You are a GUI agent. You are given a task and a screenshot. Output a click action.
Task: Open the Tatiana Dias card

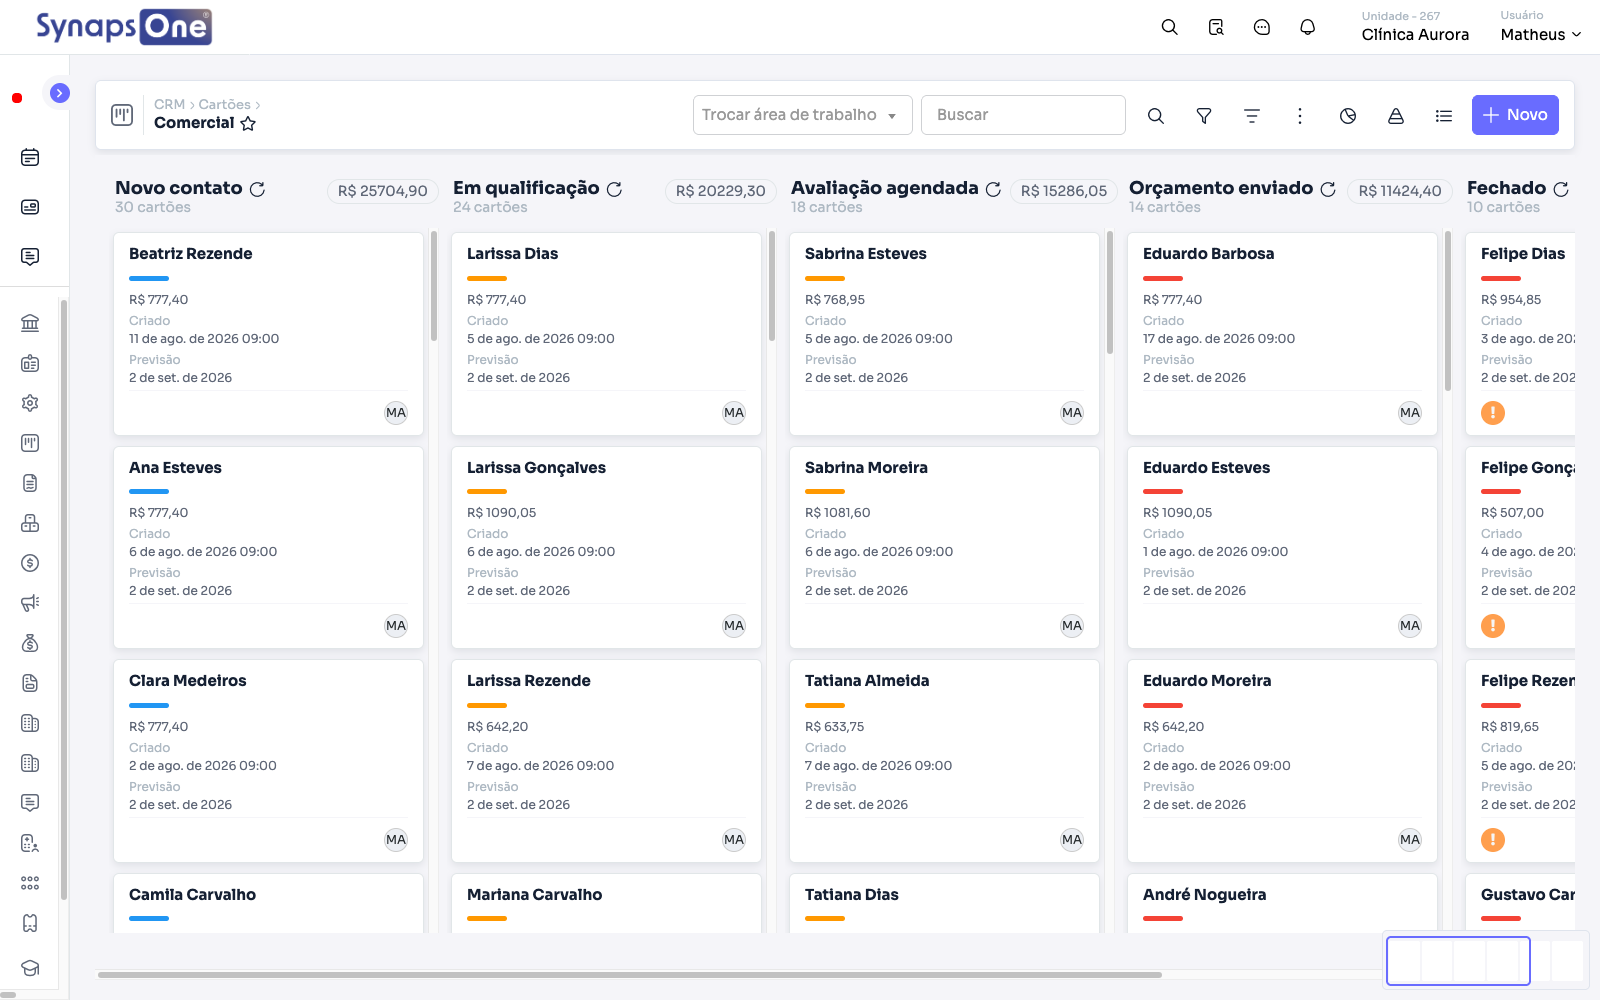tap(944, 904)
